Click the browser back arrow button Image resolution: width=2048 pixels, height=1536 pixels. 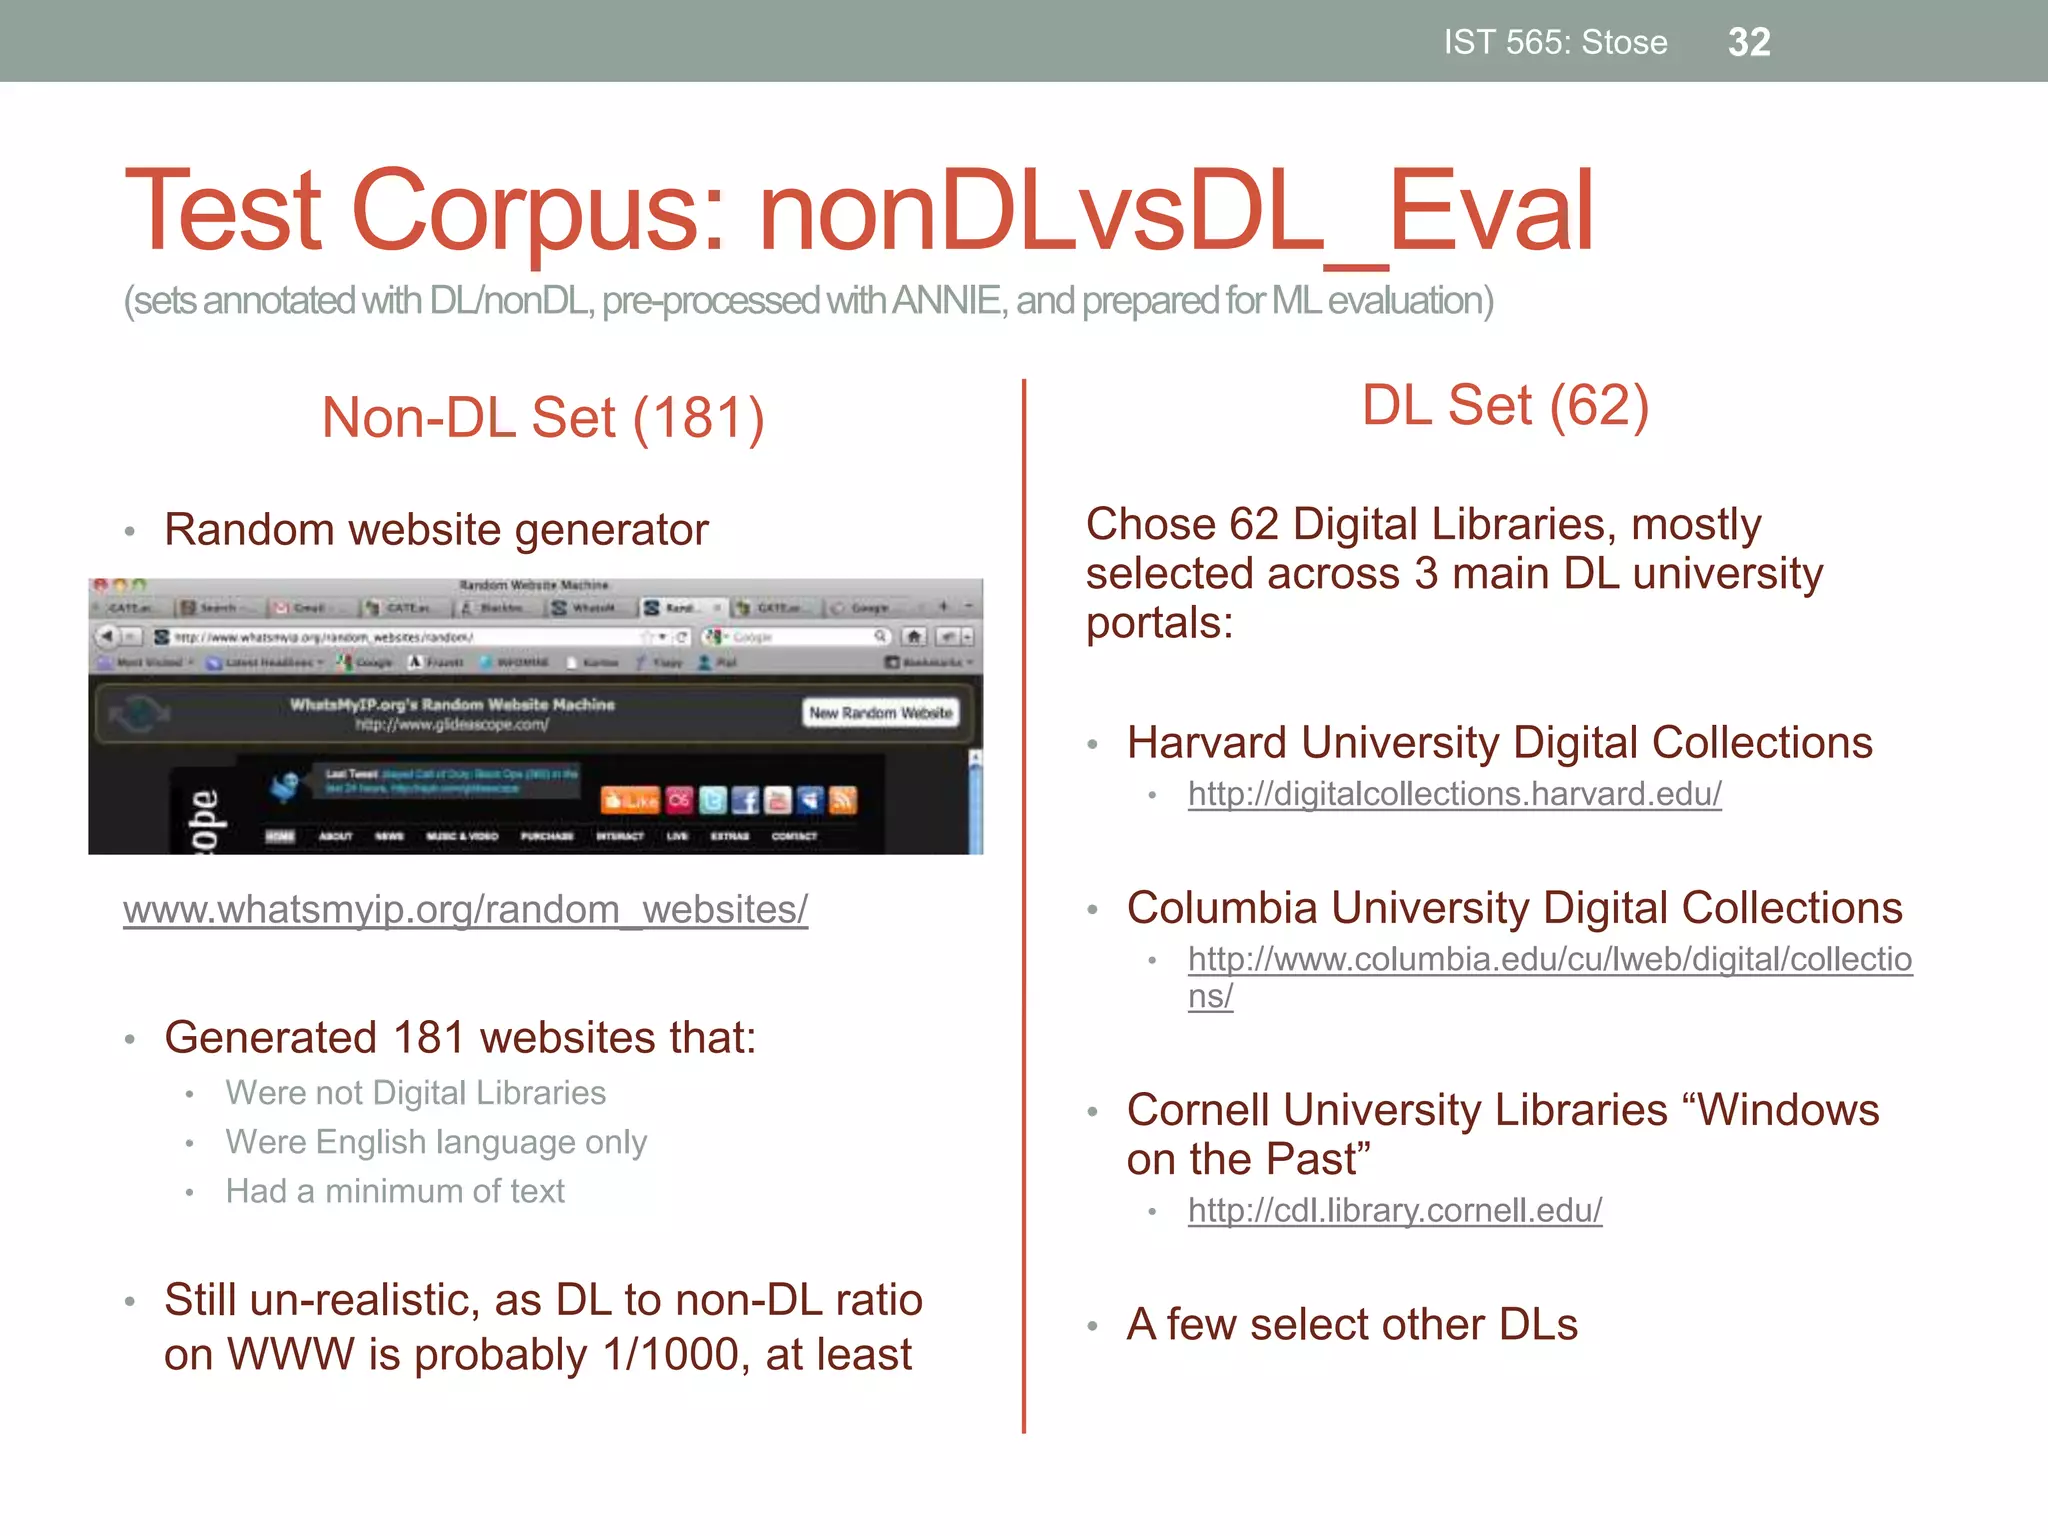pyautogui.click(x=107, y=636)
